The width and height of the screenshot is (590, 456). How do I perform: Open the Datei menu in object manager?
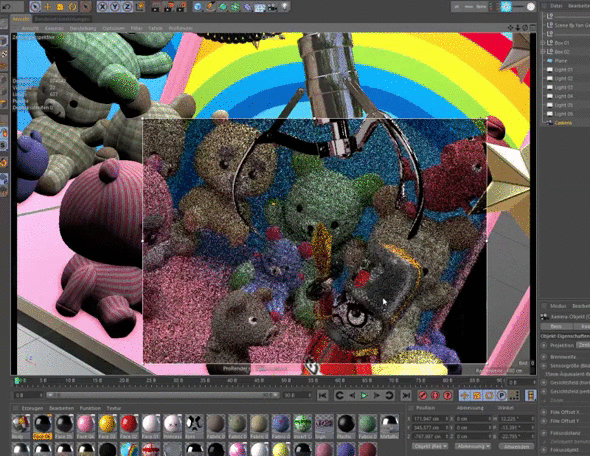(x=556, y=6)
